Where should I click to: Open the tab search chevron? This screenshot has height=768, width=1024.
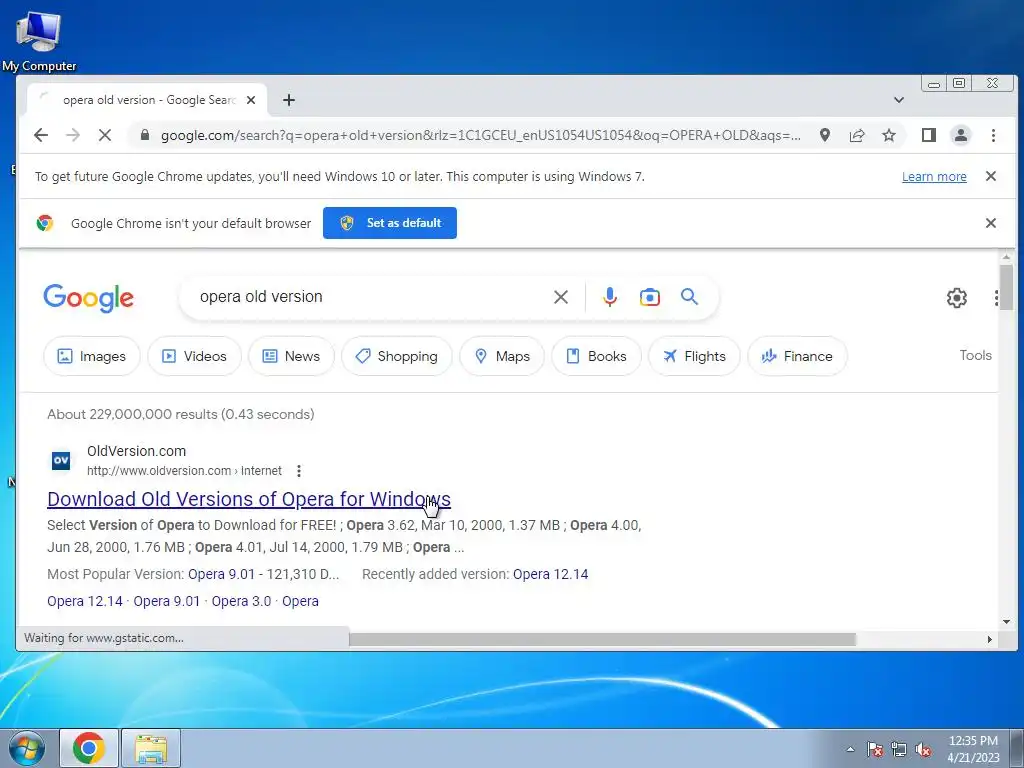[899, 100]
